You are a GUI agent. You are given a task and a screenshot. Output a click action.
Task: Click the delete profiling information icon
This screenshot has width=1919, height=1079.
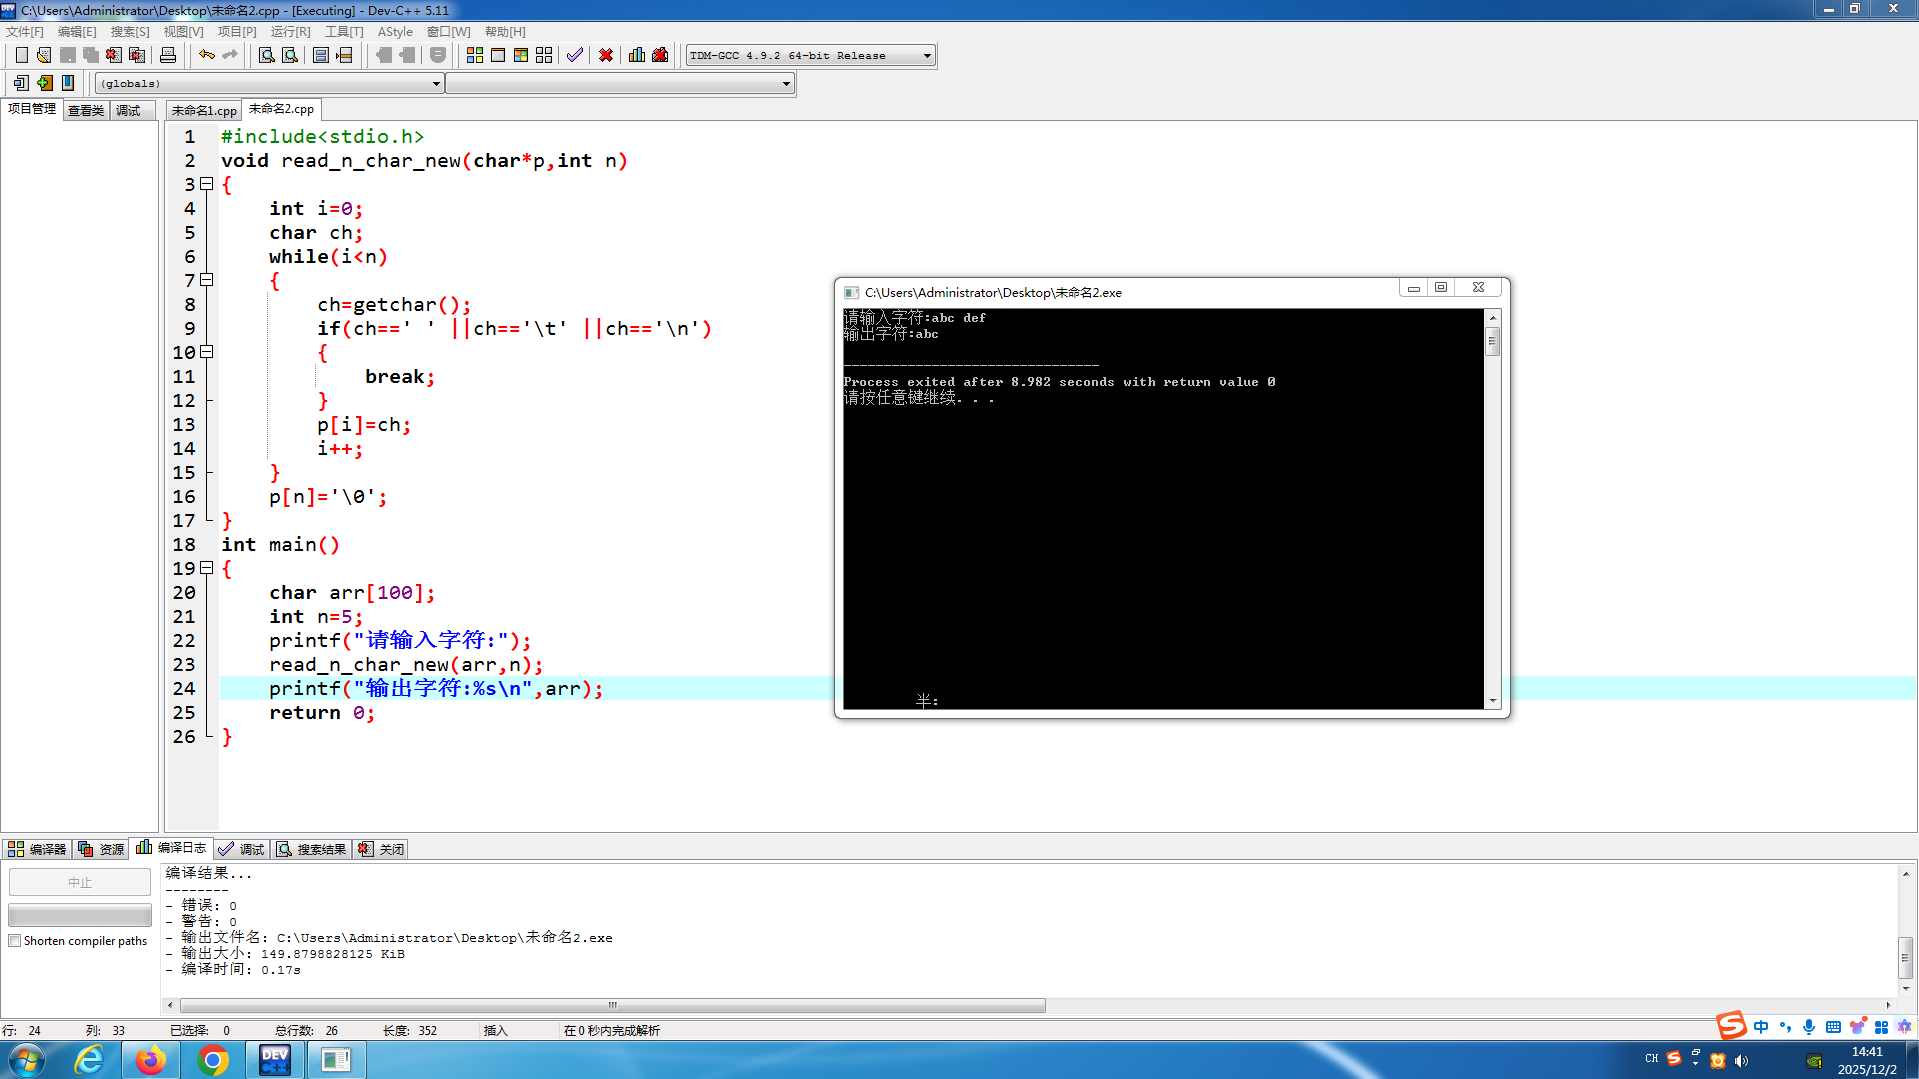[x=660, y=55]
